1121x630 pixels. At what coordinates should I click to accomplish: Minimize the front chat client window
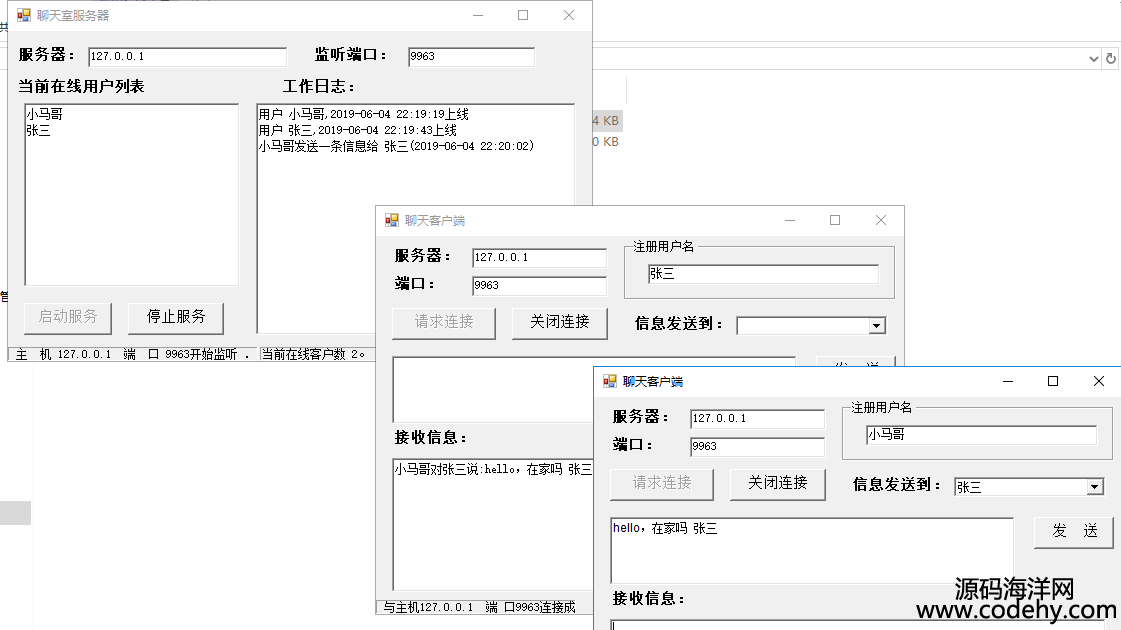point(1007,382)
